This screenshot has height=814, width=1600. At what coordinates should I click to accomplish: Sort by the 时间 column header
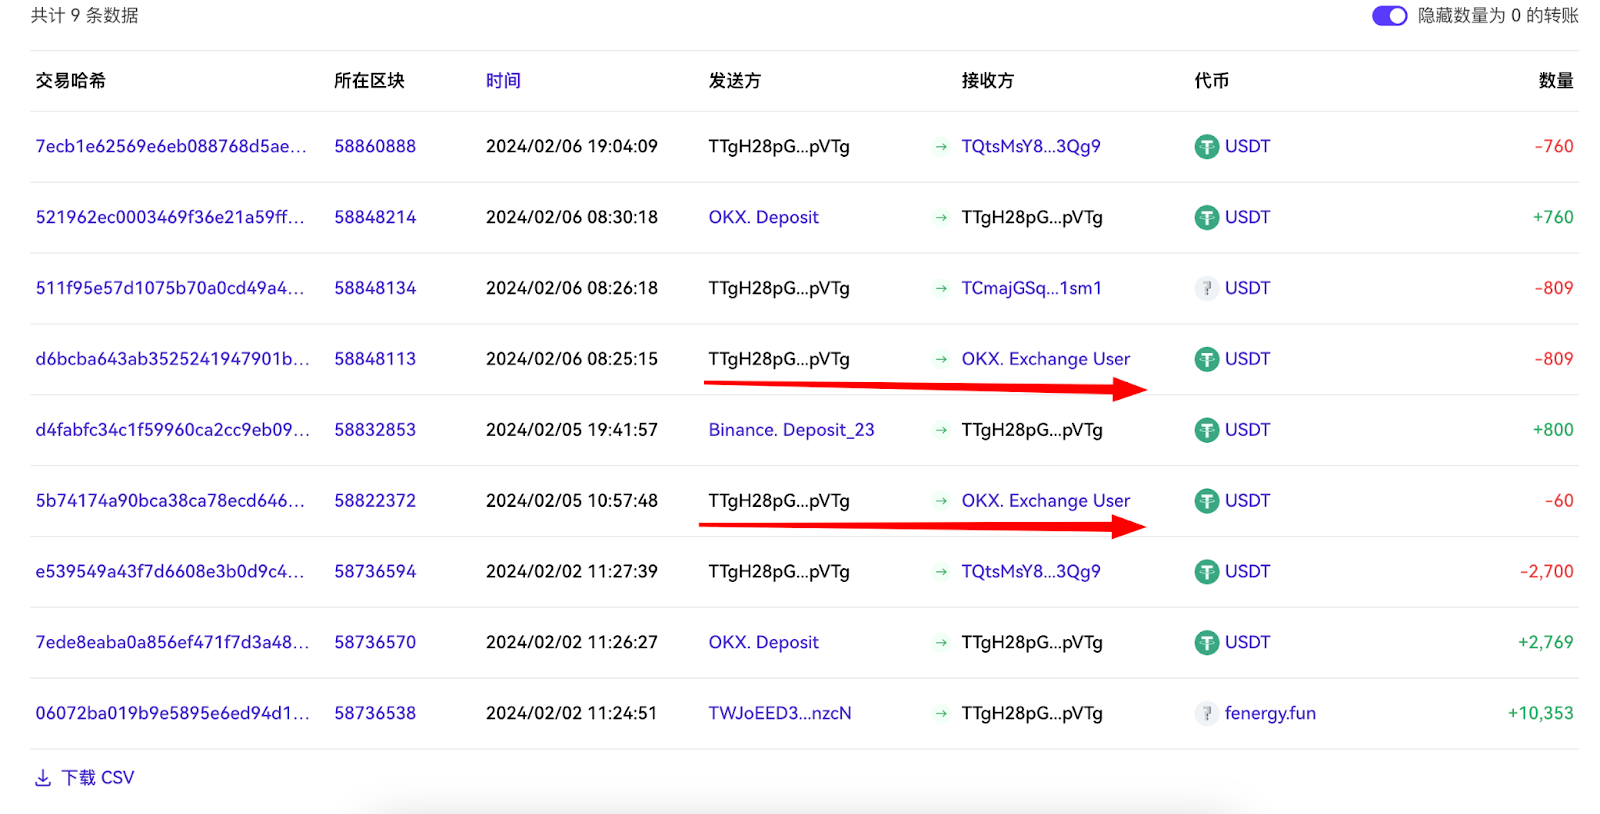(503, 81)
